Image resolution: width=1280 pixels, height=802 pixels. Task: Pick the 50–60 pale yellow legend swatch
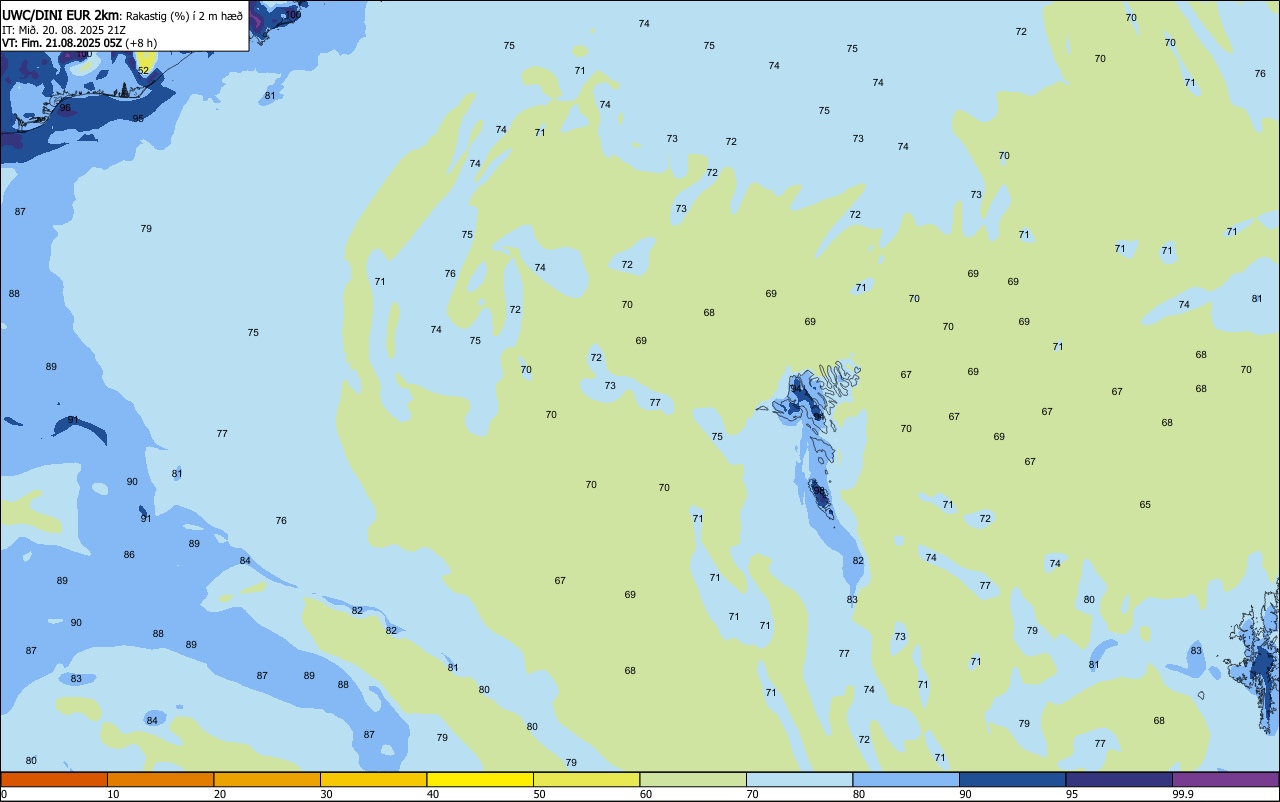[x=586, y=779]
